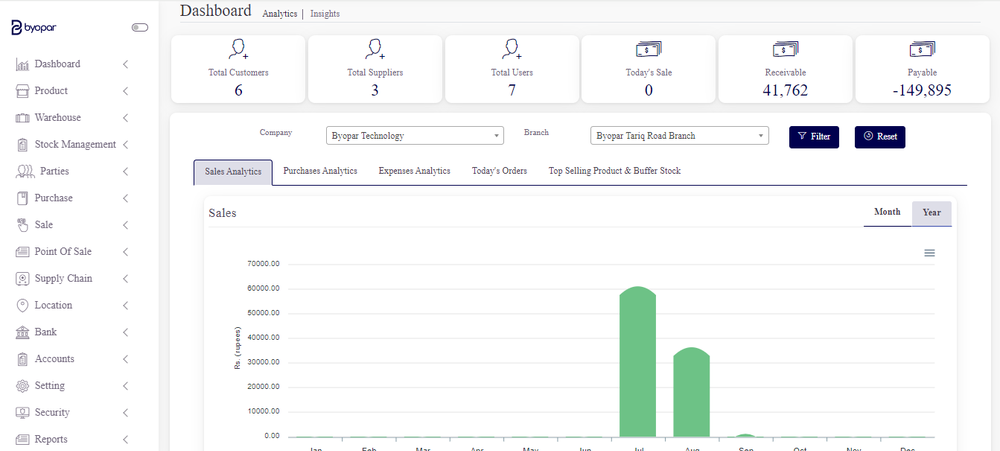
Task: Expand the Sale menu chevron
Action: (x=126, y=225)
